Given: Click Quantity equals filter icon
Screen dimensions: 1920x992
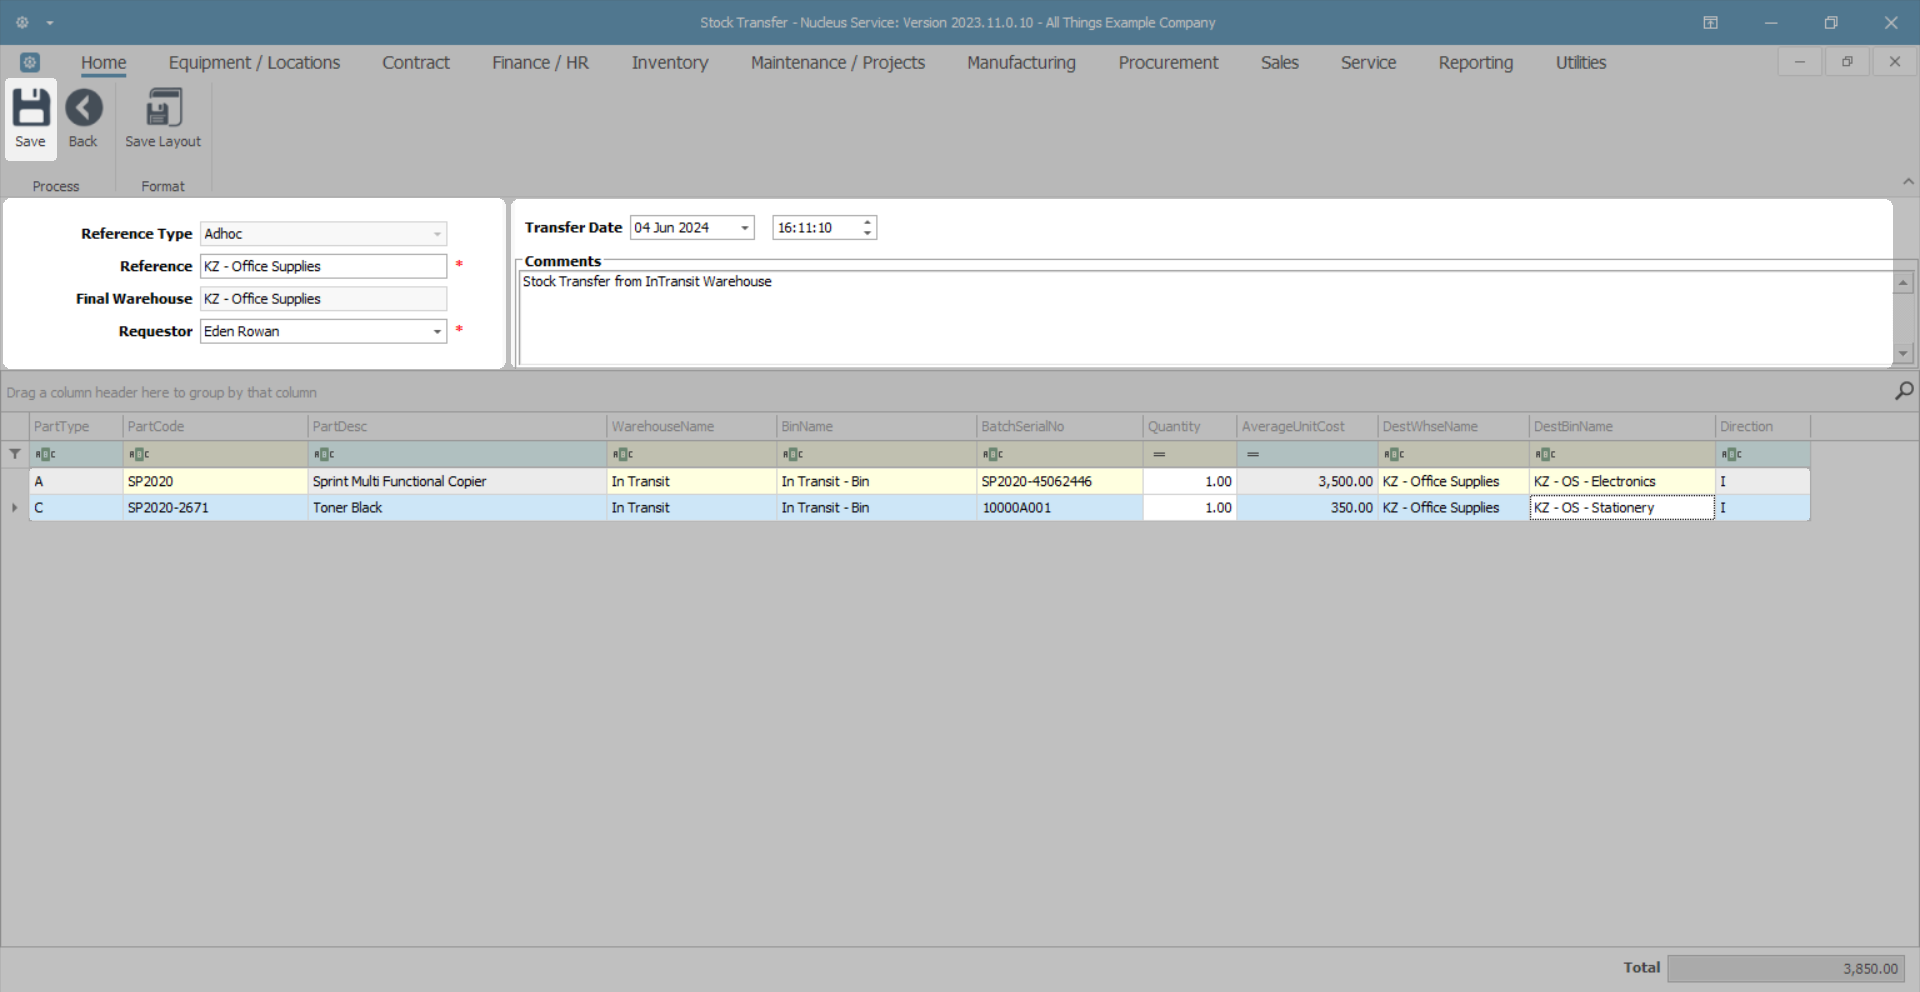Looking at the screenshot, I should coord(1159,454).
